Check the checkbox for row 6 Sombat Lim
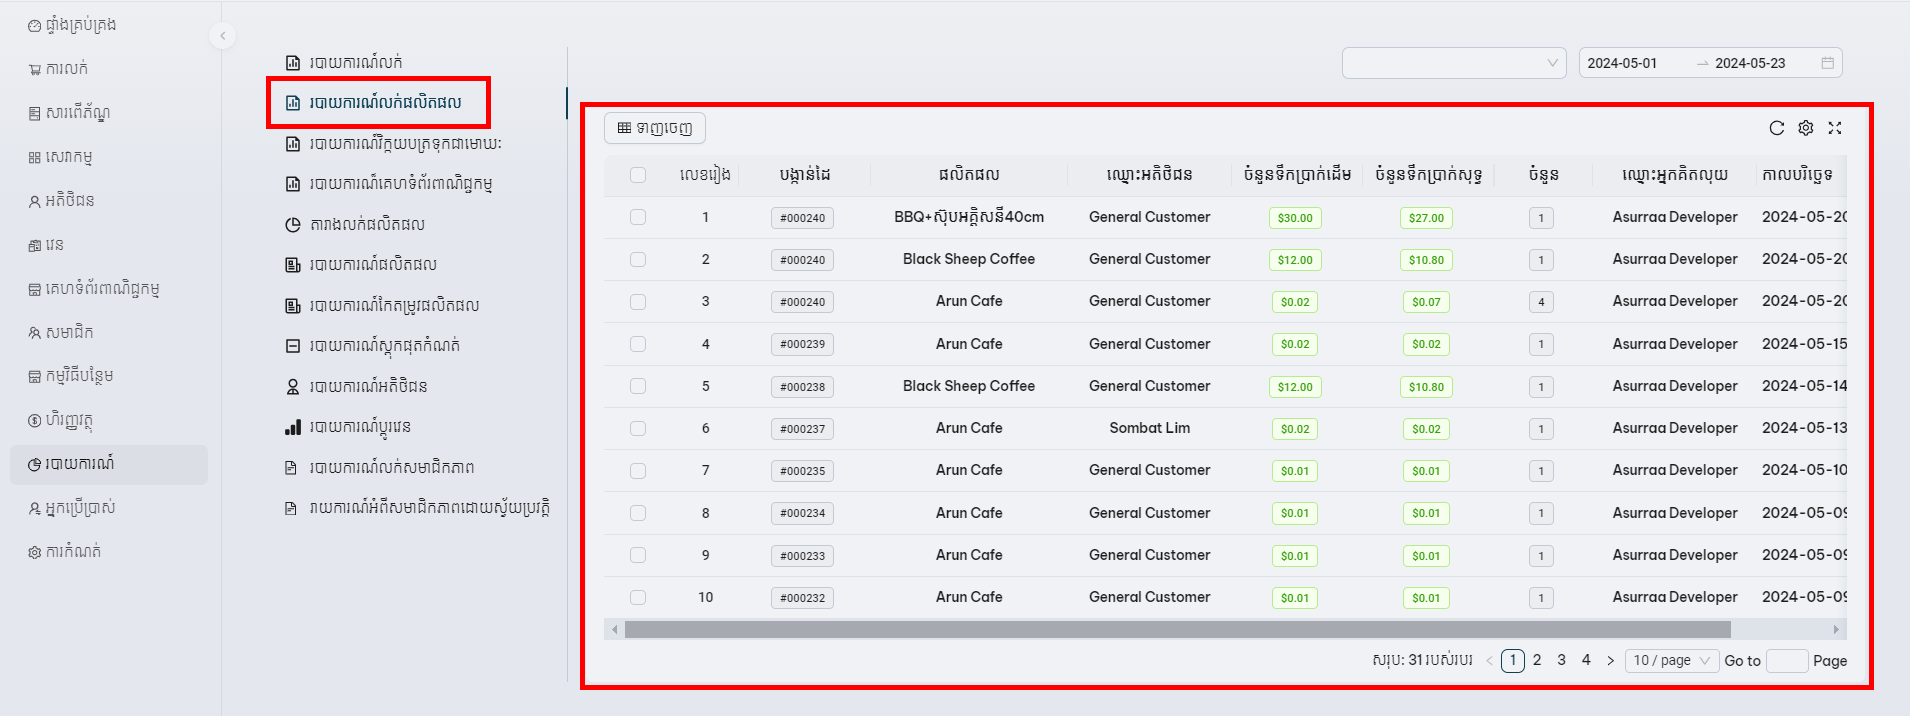Viewport: 1910px width, 716px height. [x=638, y=428]
